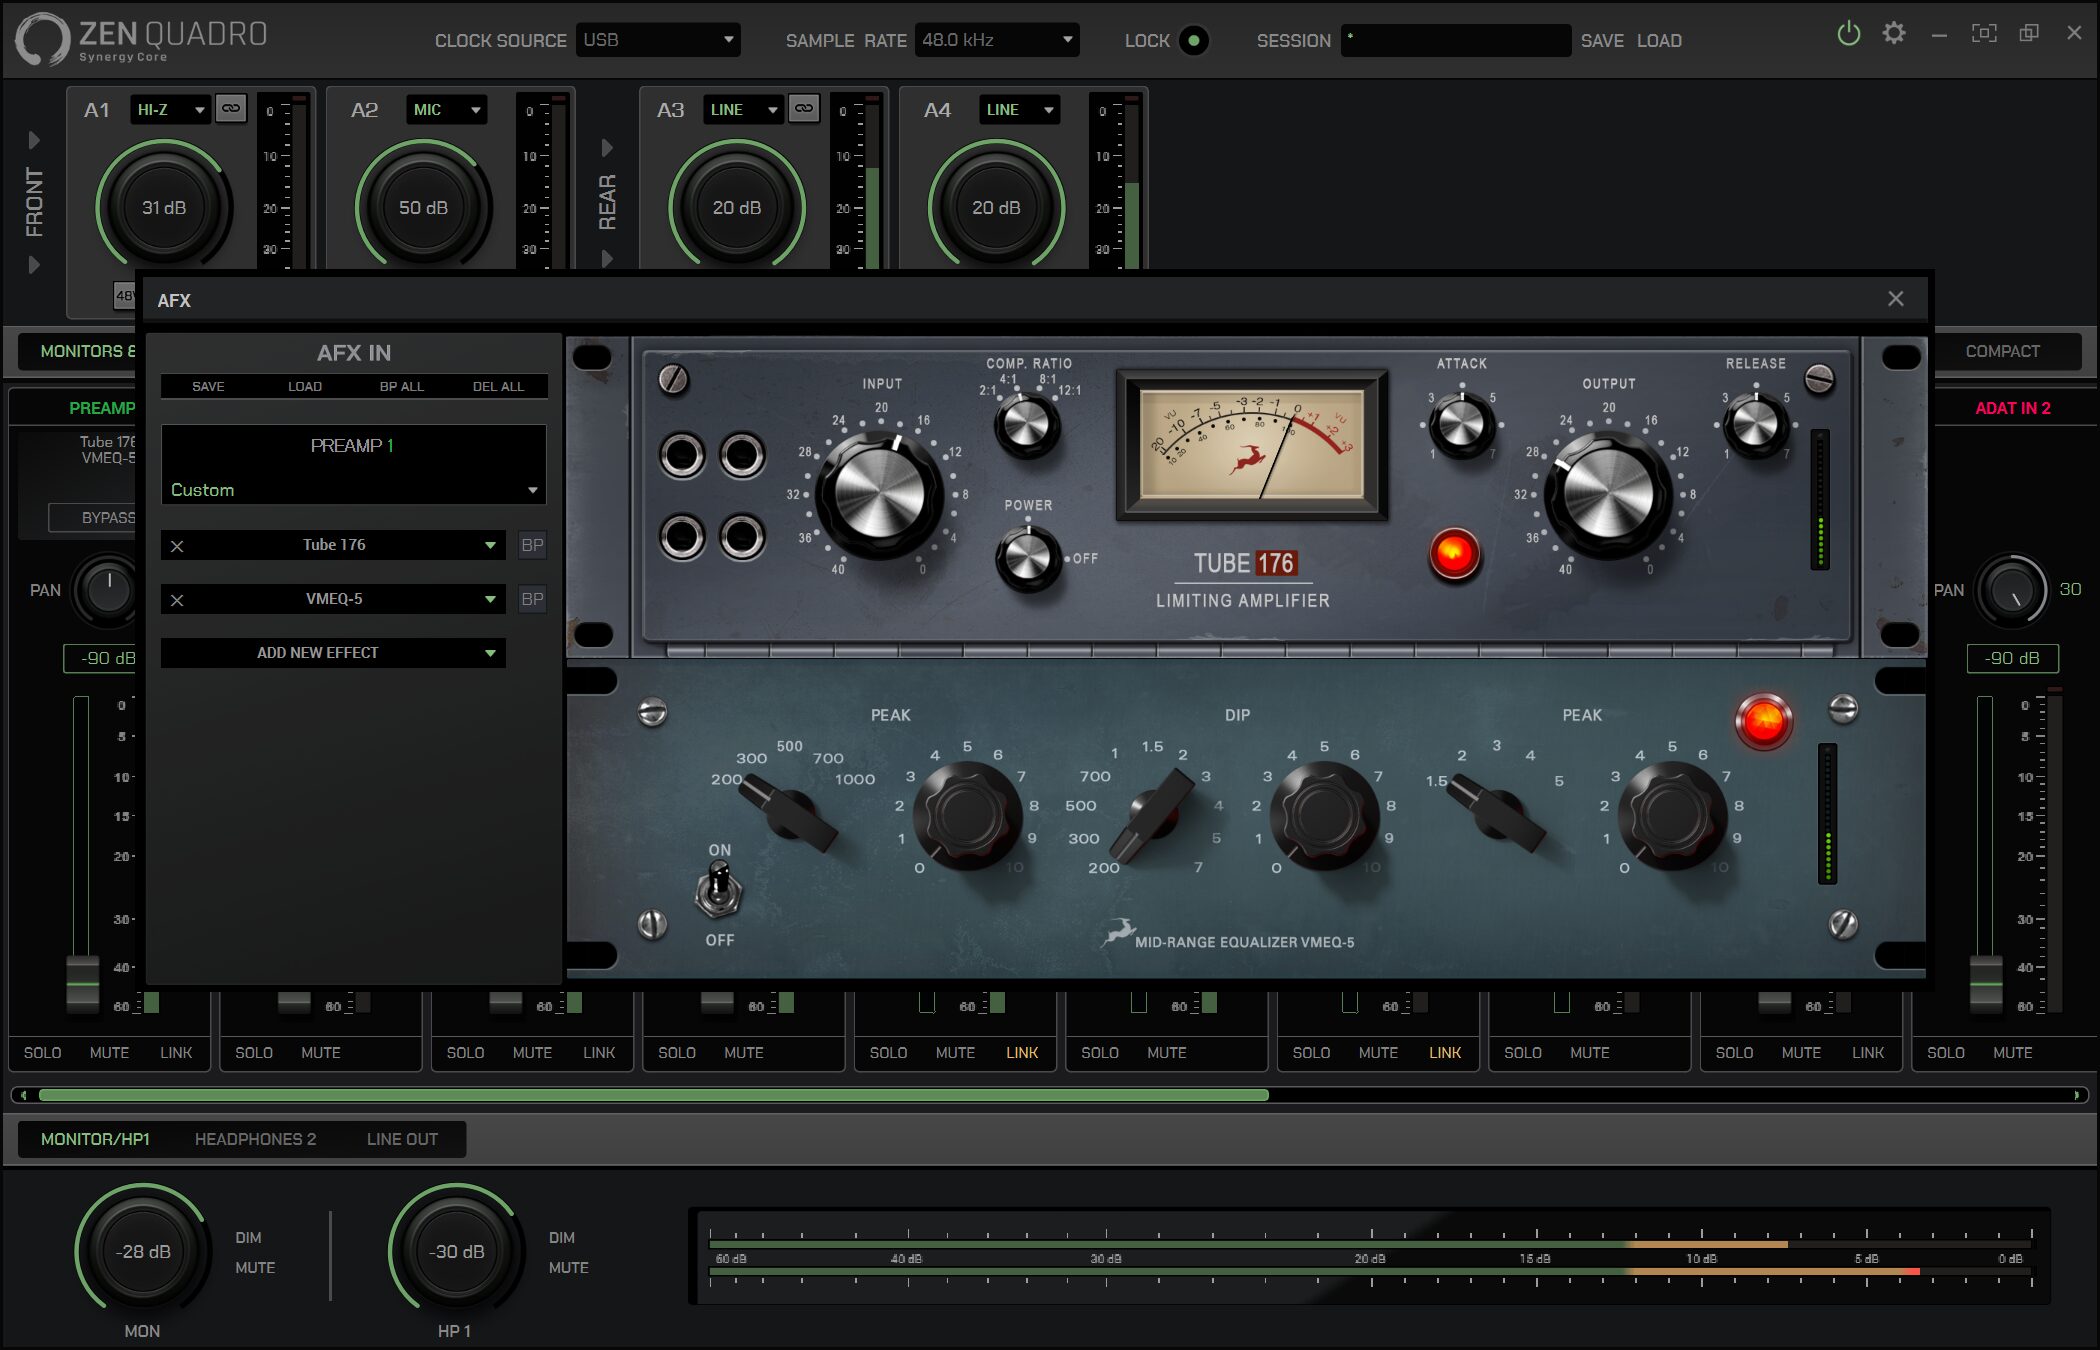Click the green horizontal mixer scrollbar
This screenshot has width=2100, height=1350.
click(x=653, y=1095)
